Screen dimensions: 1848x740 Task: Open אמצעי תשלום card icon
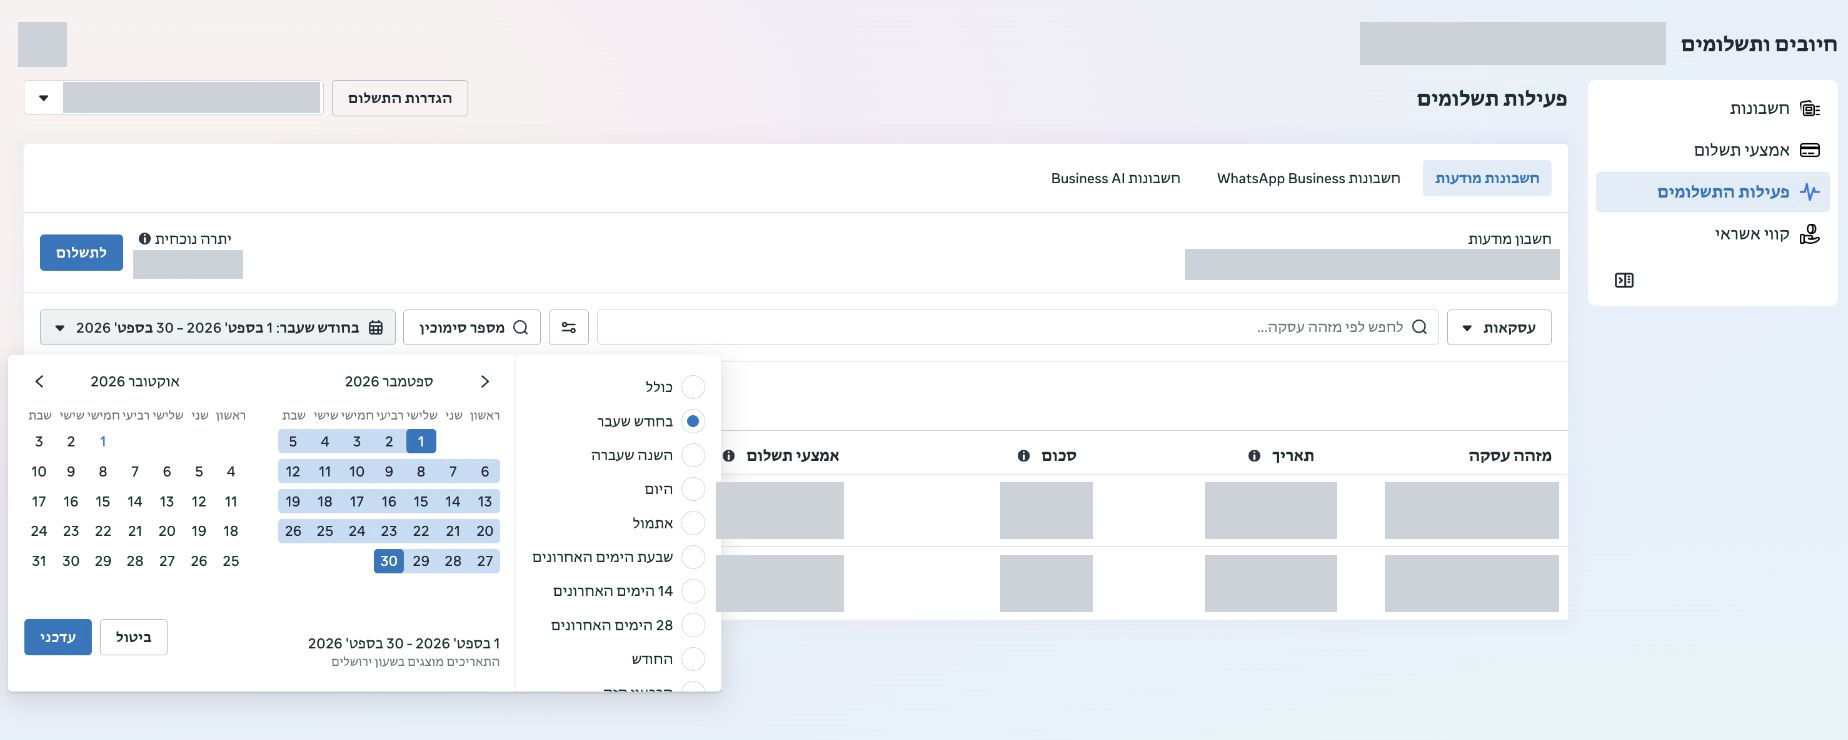1809,150
